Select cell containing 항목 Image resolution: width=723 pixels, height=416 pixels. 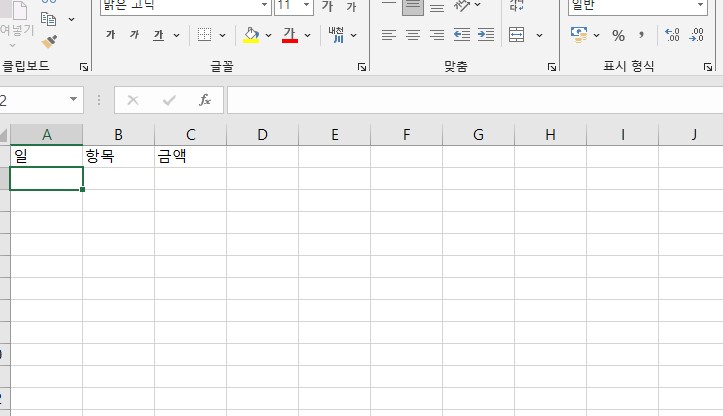point(119,156)
